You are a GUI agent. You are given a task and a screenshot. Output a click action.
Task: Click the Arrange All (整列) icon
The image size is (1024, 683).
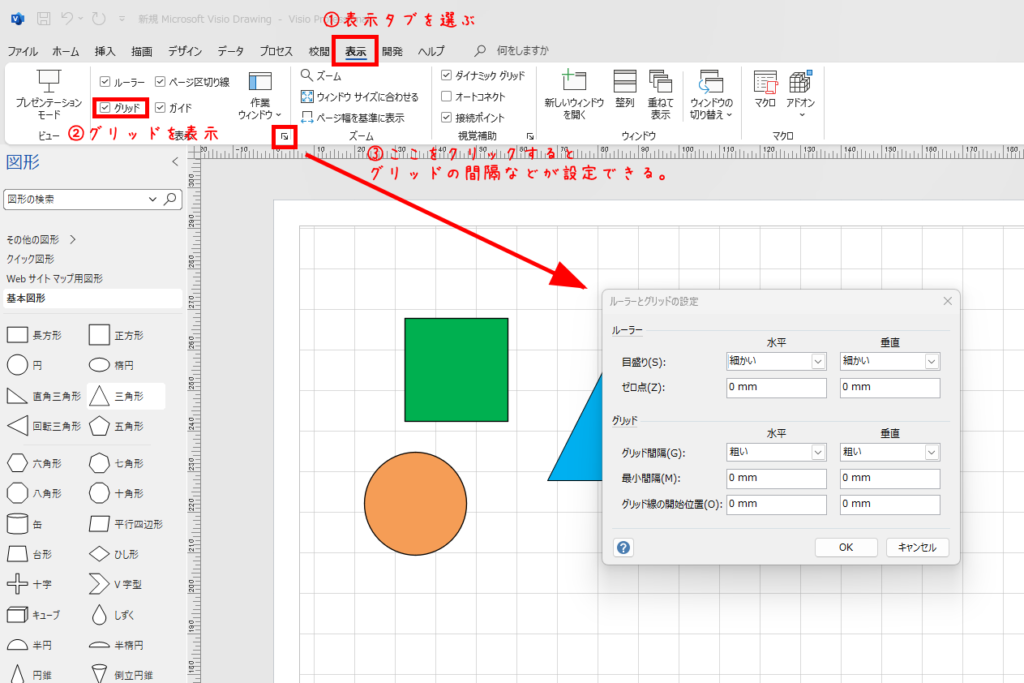click(x=625, y=82)
